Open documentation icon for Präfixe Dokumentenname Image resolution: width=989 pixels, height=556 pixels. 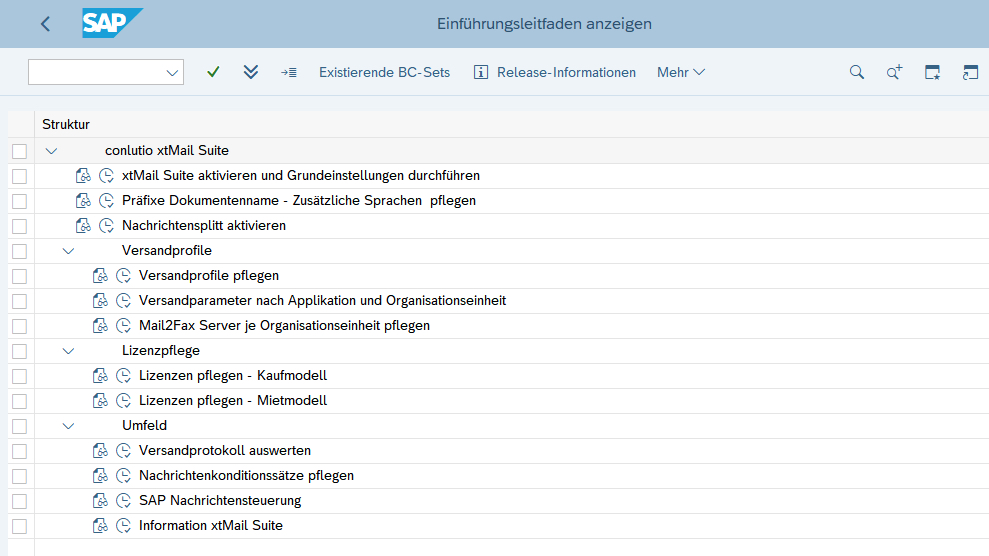click(x=83, y=200)
